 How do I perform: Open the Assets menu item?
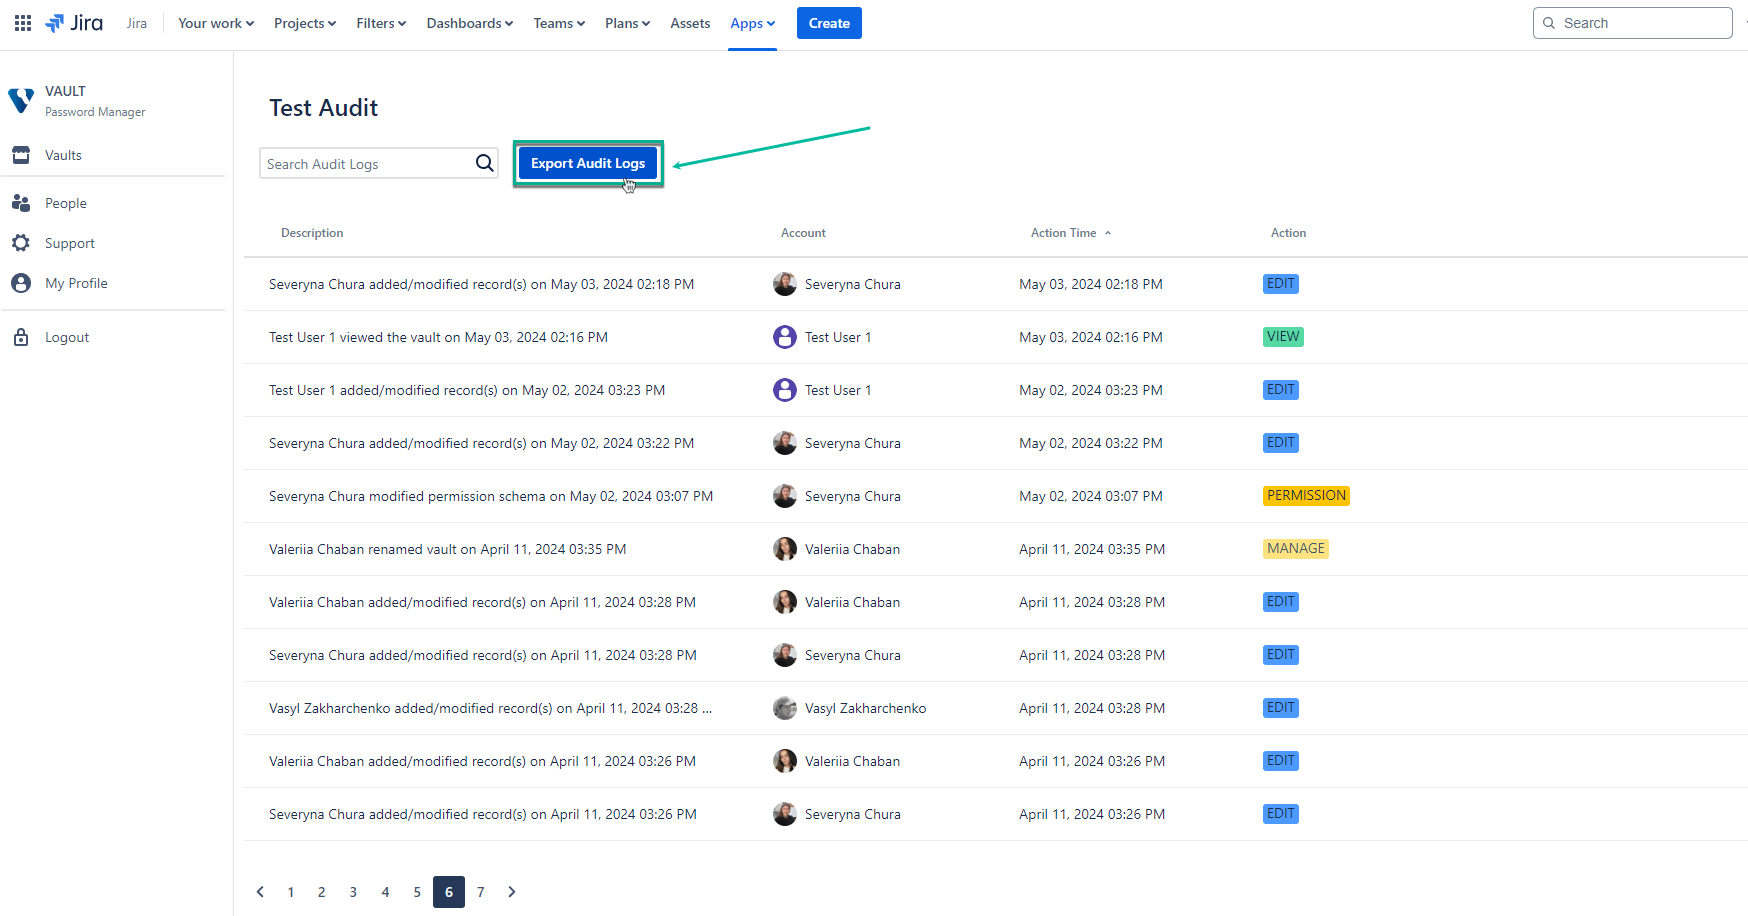pyautogui.click(x=689, y=22)
